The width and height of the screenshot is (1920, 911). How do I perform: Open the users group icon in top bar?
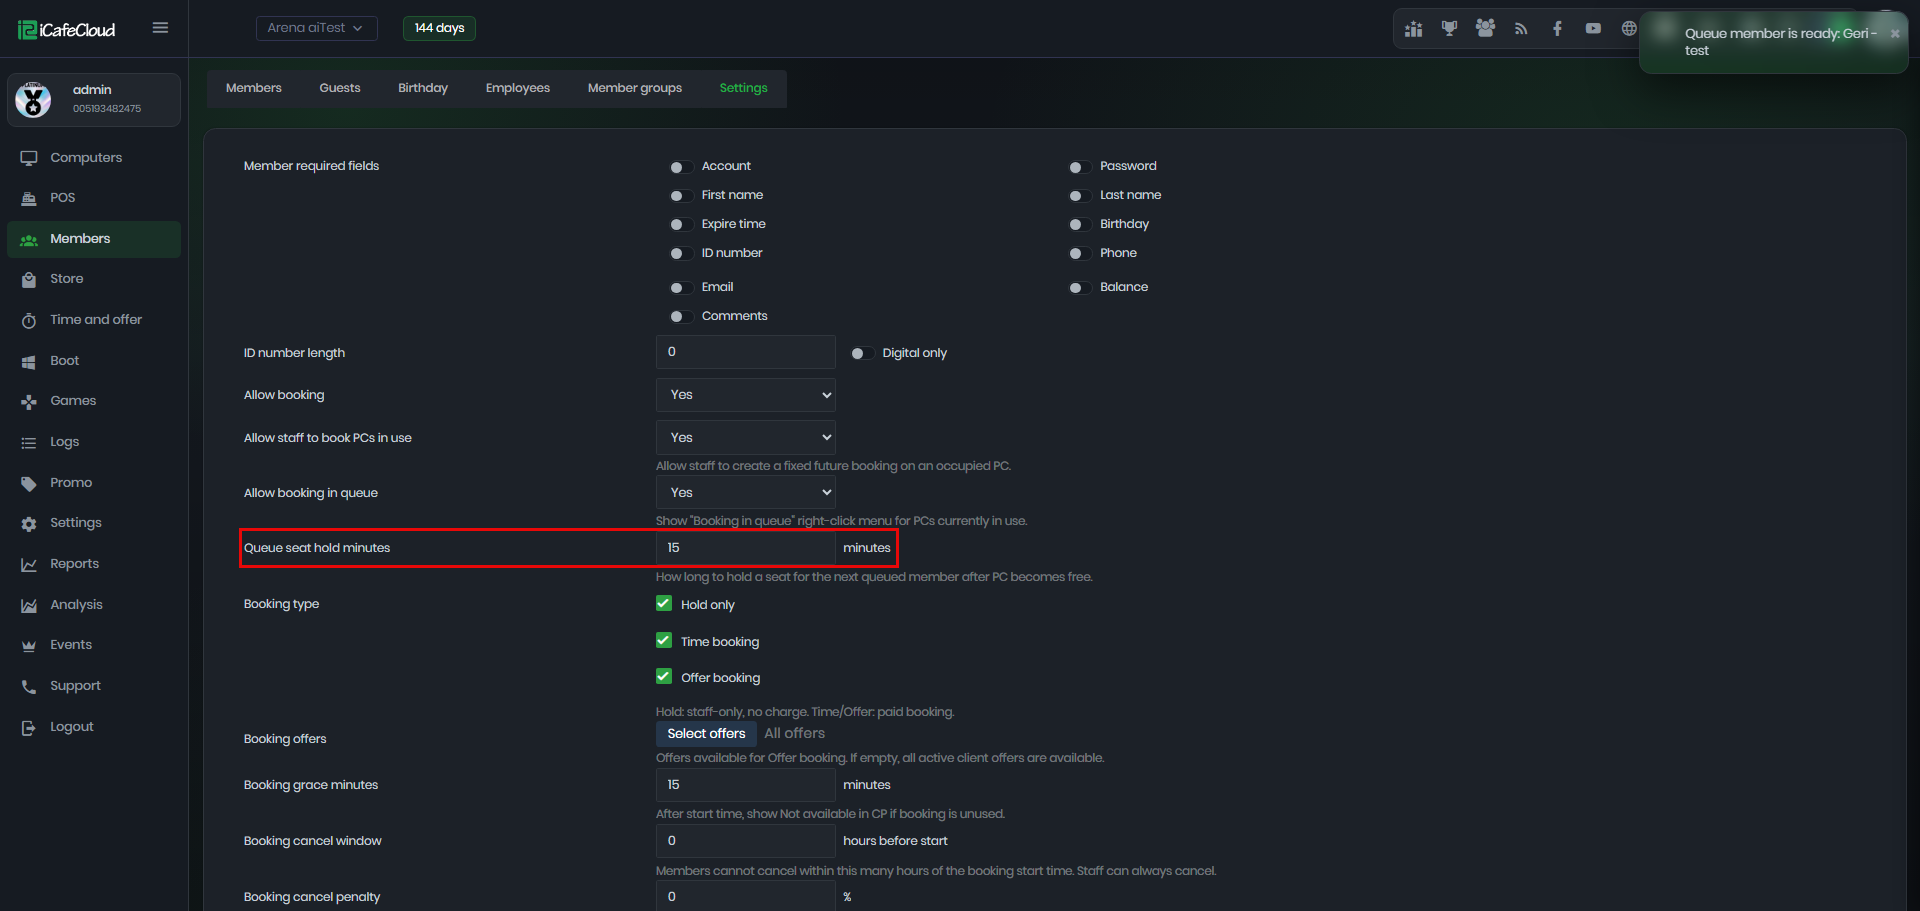[x=1485, y=28]
